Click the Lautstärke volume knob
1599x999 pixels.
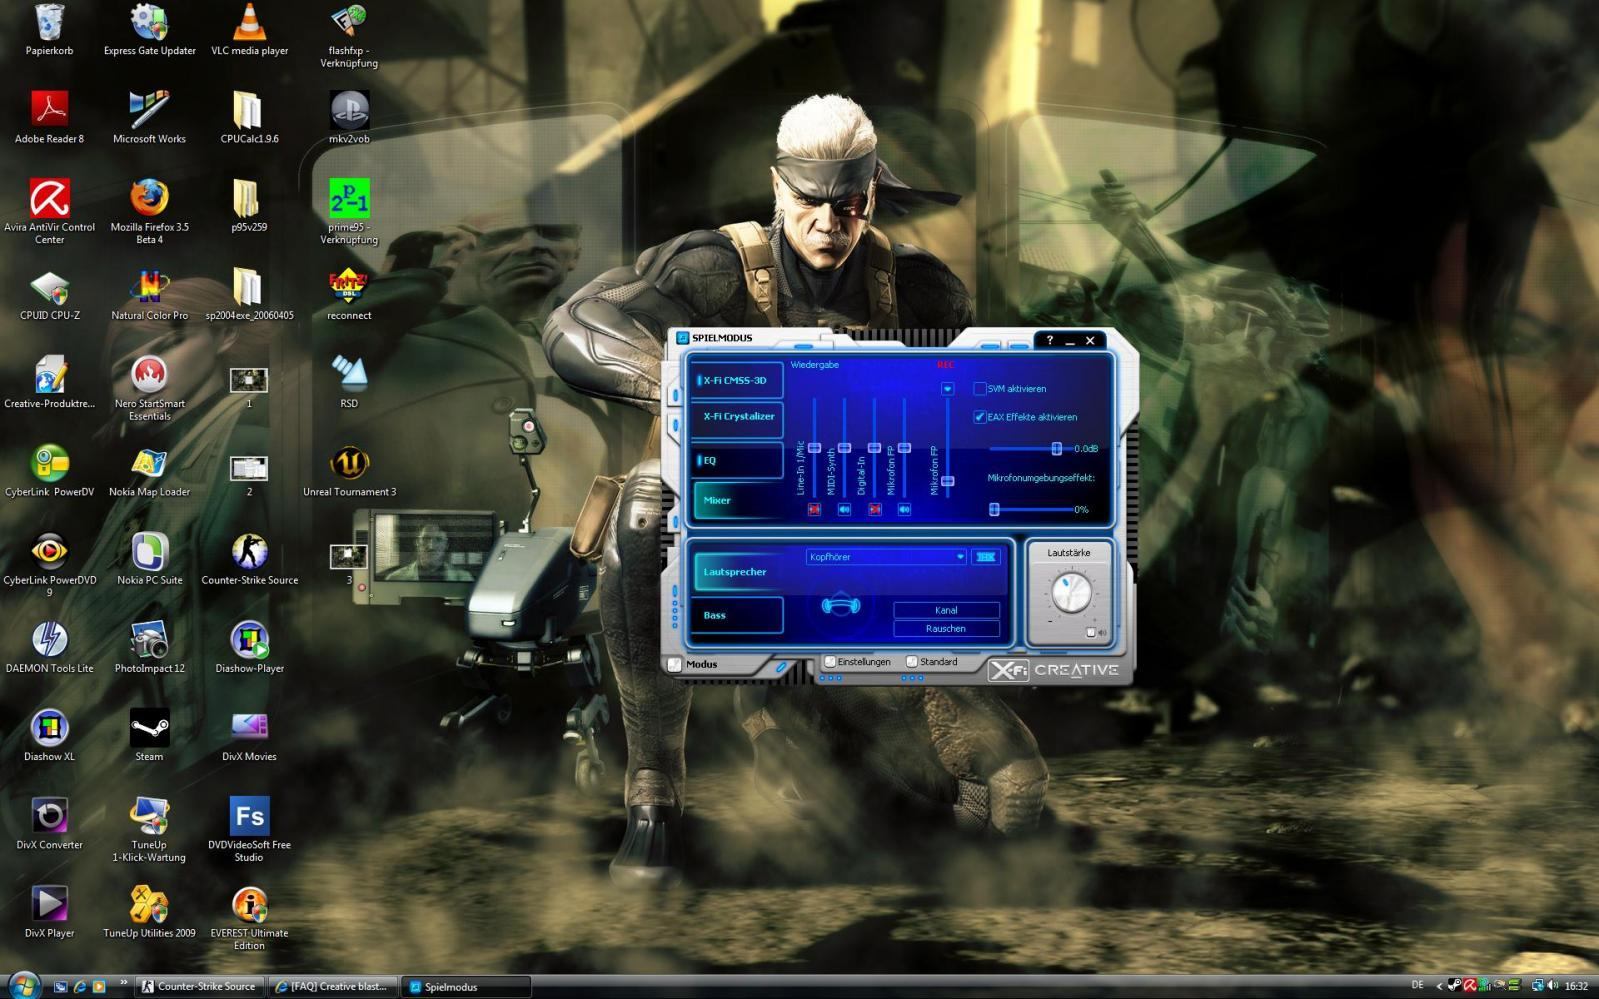tap(1071, 593)
